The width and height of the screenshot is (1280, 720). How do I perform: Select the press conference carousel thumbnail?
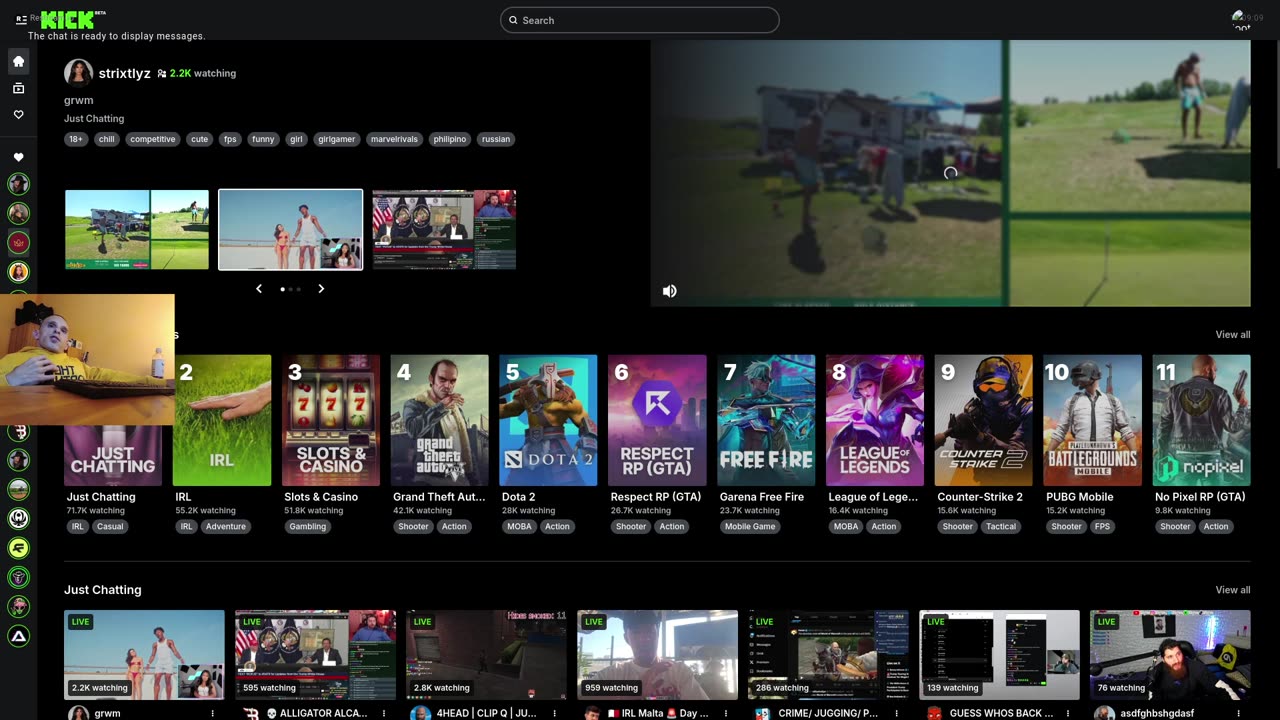coord(444,230)
